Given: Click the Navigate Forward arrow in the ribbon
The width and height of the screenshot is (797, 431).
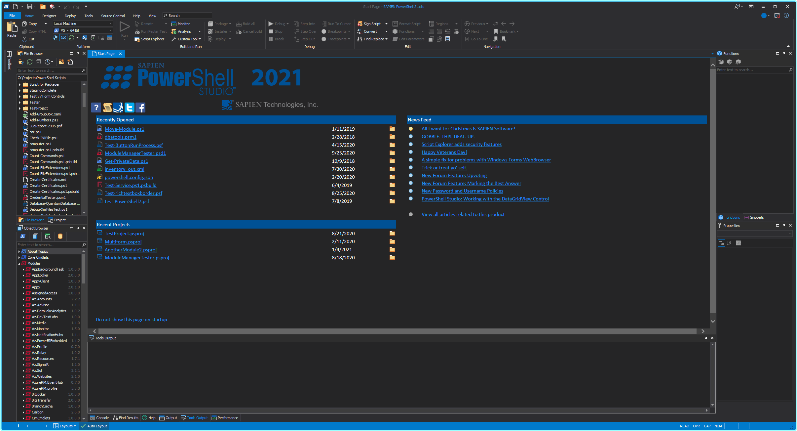Looking at the screenshot, I should pyautogui.click(x=512, y=23).
